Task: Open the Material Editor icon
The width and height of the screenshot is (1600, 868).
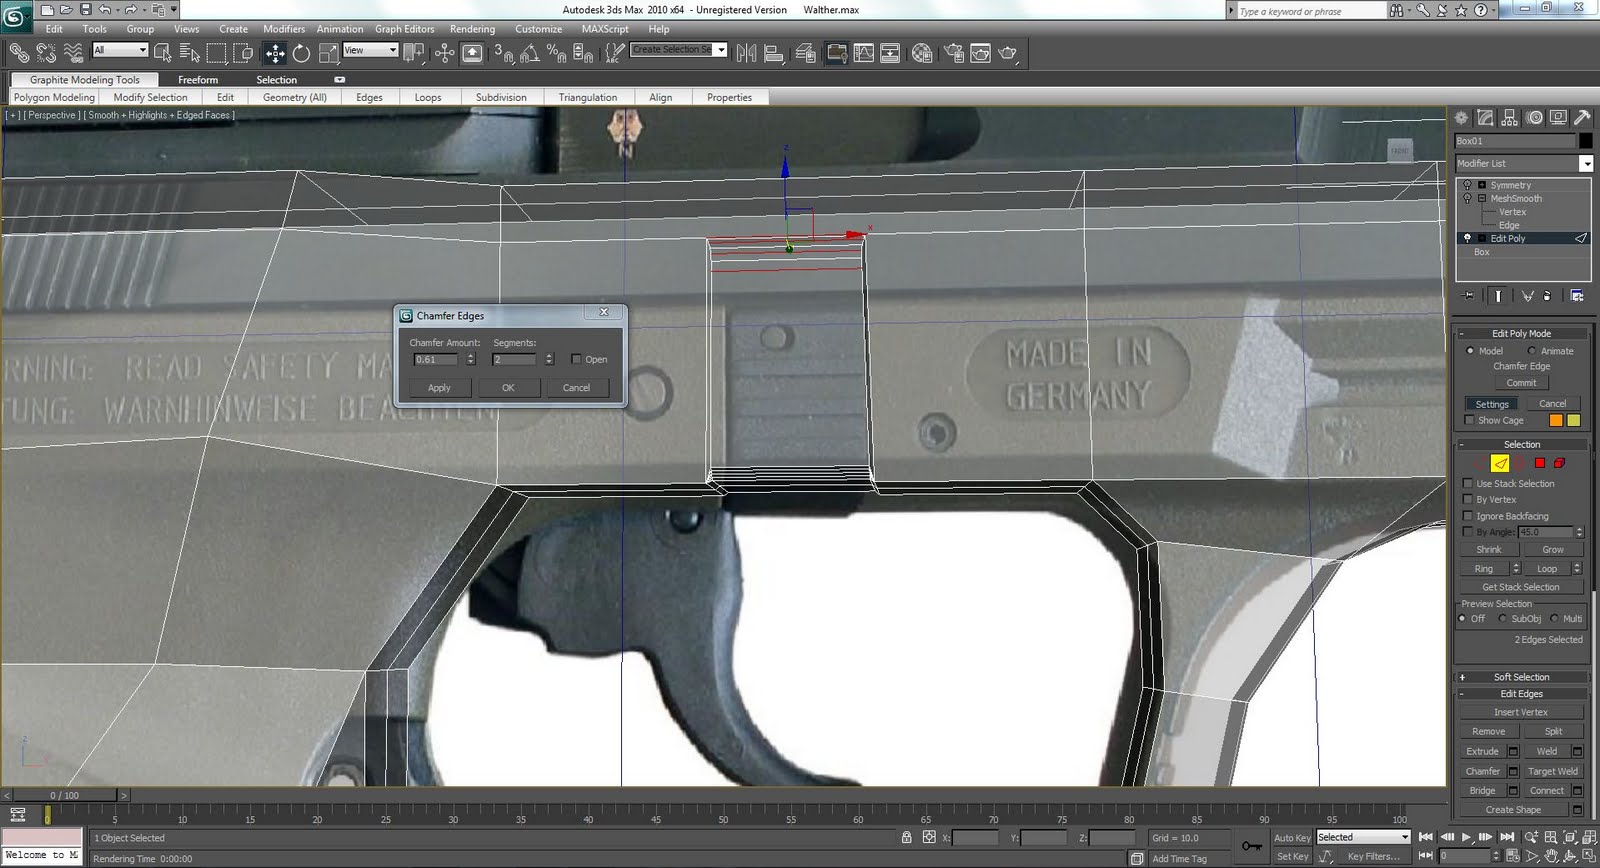Action: click(x=922, y=53)
